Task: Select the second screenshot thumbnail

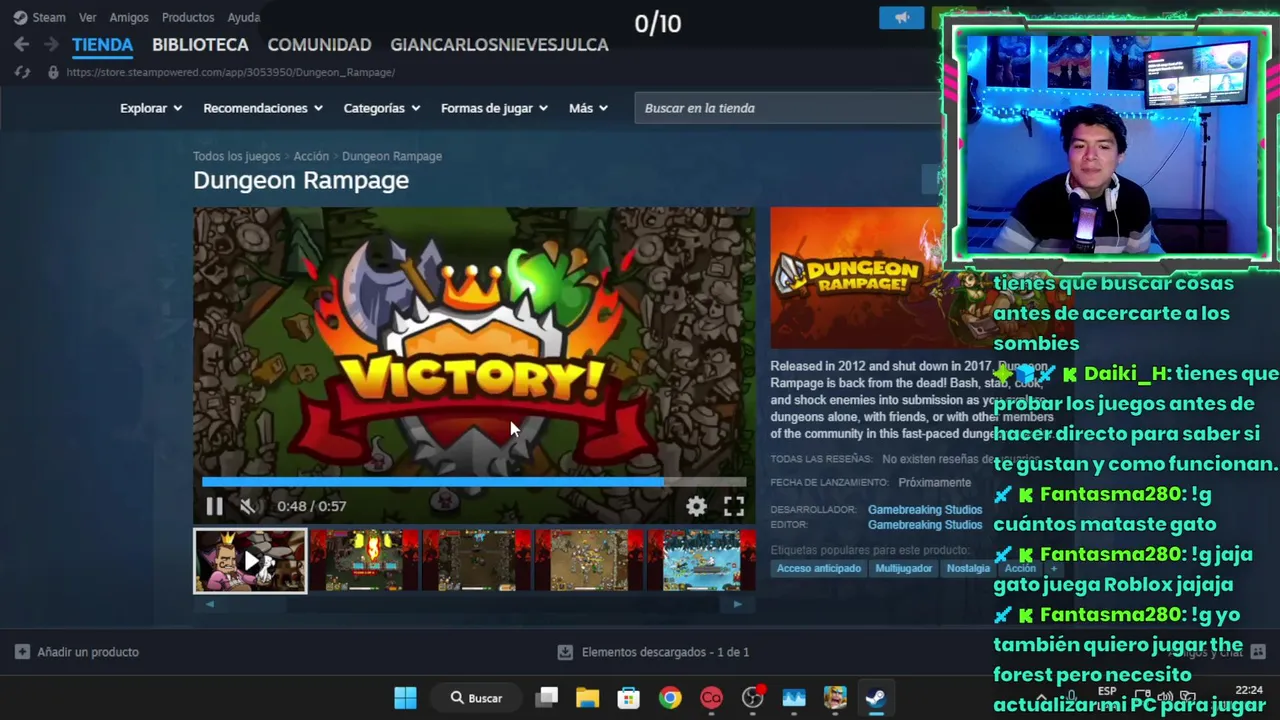Action: (364, 561)
